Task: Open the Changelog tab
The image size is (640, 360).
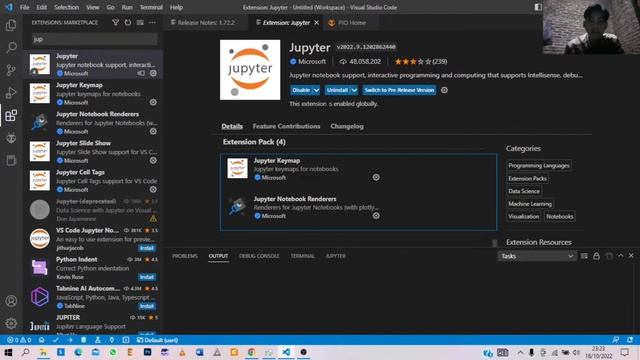Action: click(347, 126)
